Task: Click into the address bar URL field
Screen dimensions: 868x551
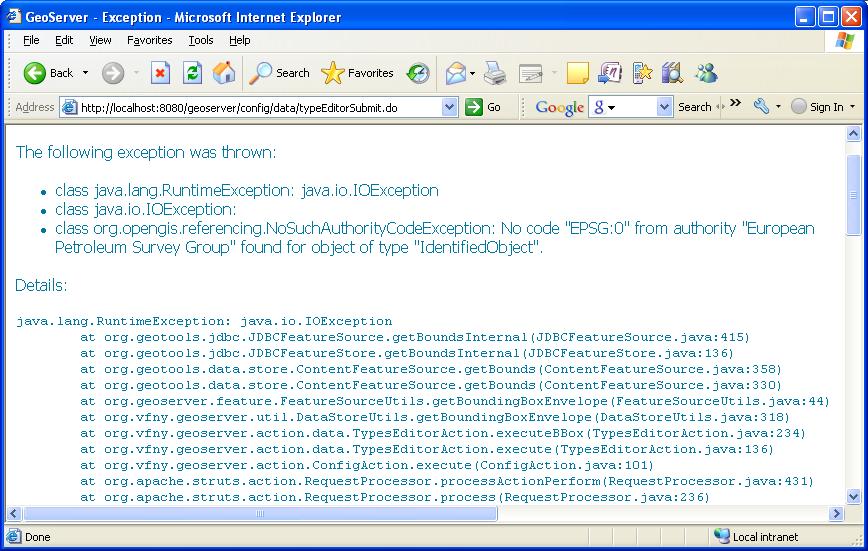Action: click(x=260, y=107)
